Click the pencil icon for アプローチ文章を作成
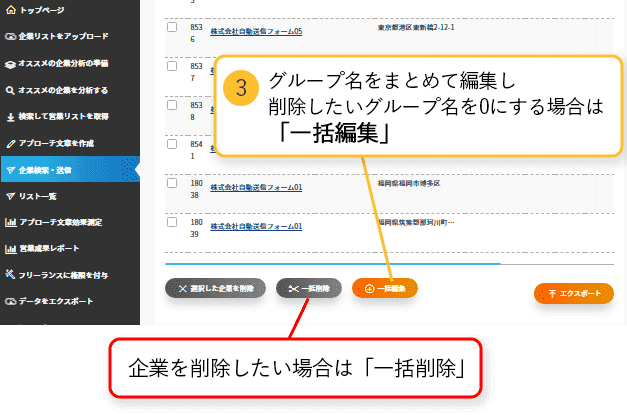This screenshot has height=415, width=627. pos(11,144)
